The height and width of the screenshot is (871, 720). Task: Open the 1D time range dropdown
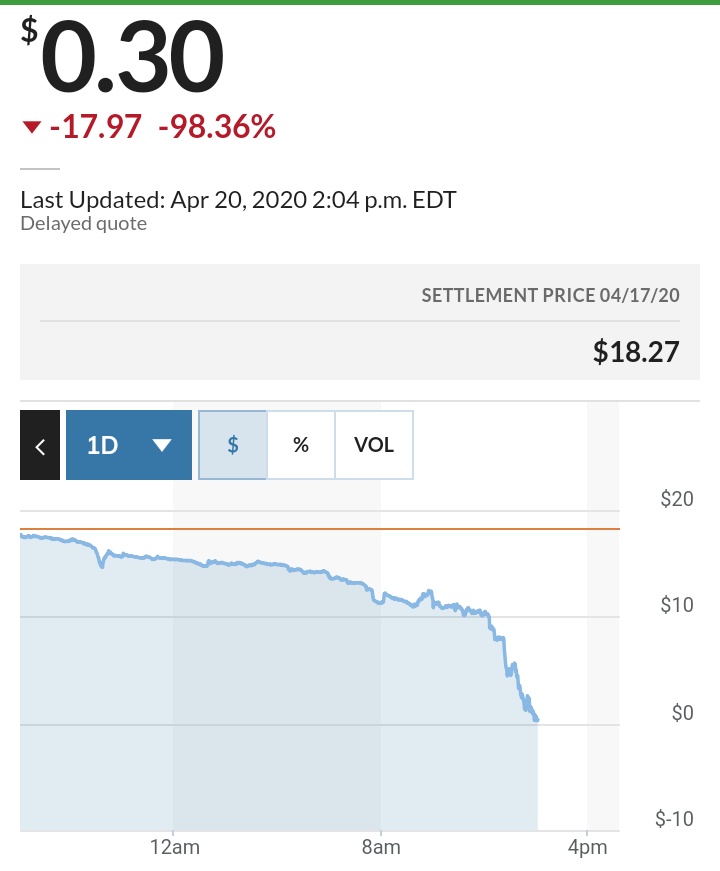pyautogui.click(x=129, y=445)
